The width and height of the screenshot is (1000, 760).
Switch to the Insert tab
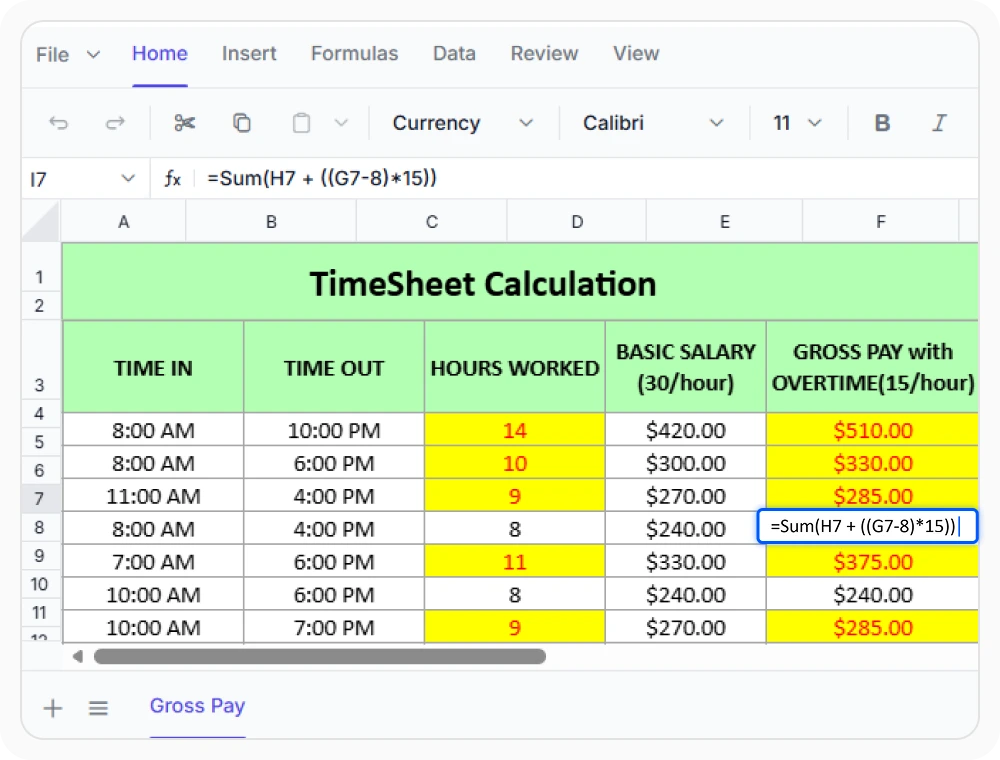pos(249,54)
